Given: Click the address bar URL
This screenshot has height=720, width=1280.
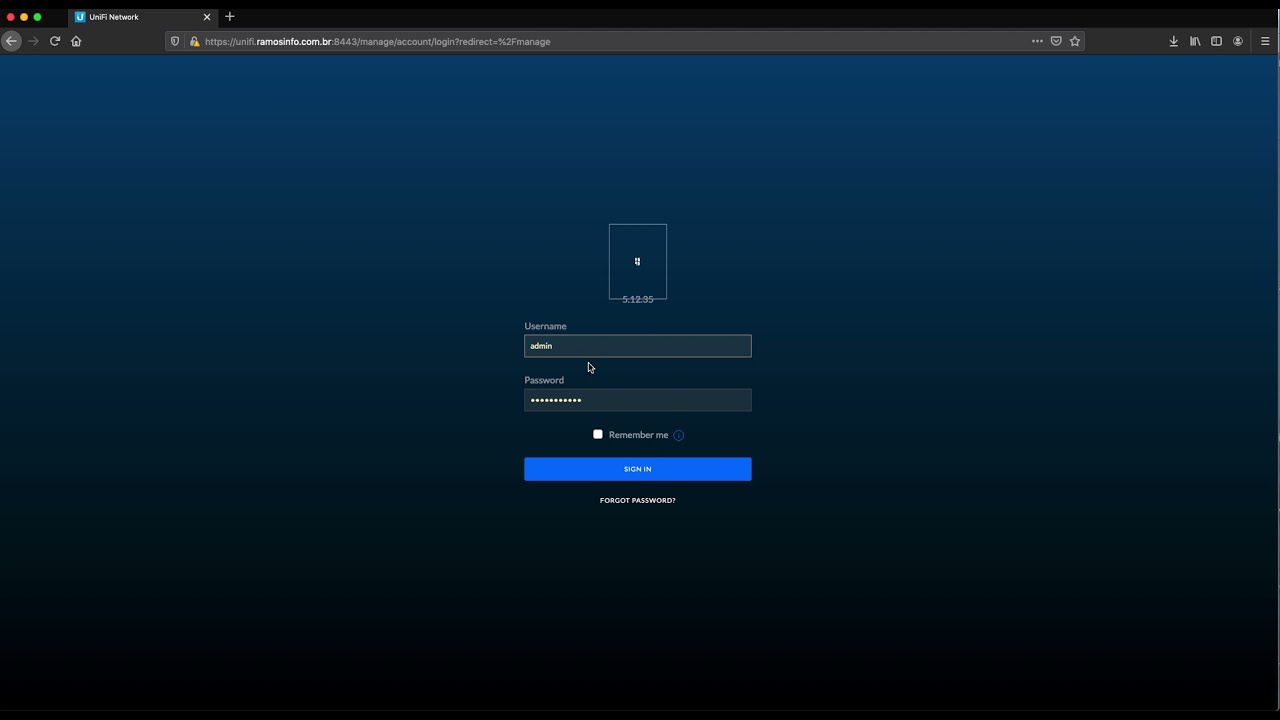Looking at the screenshot, I should (378, 41).
